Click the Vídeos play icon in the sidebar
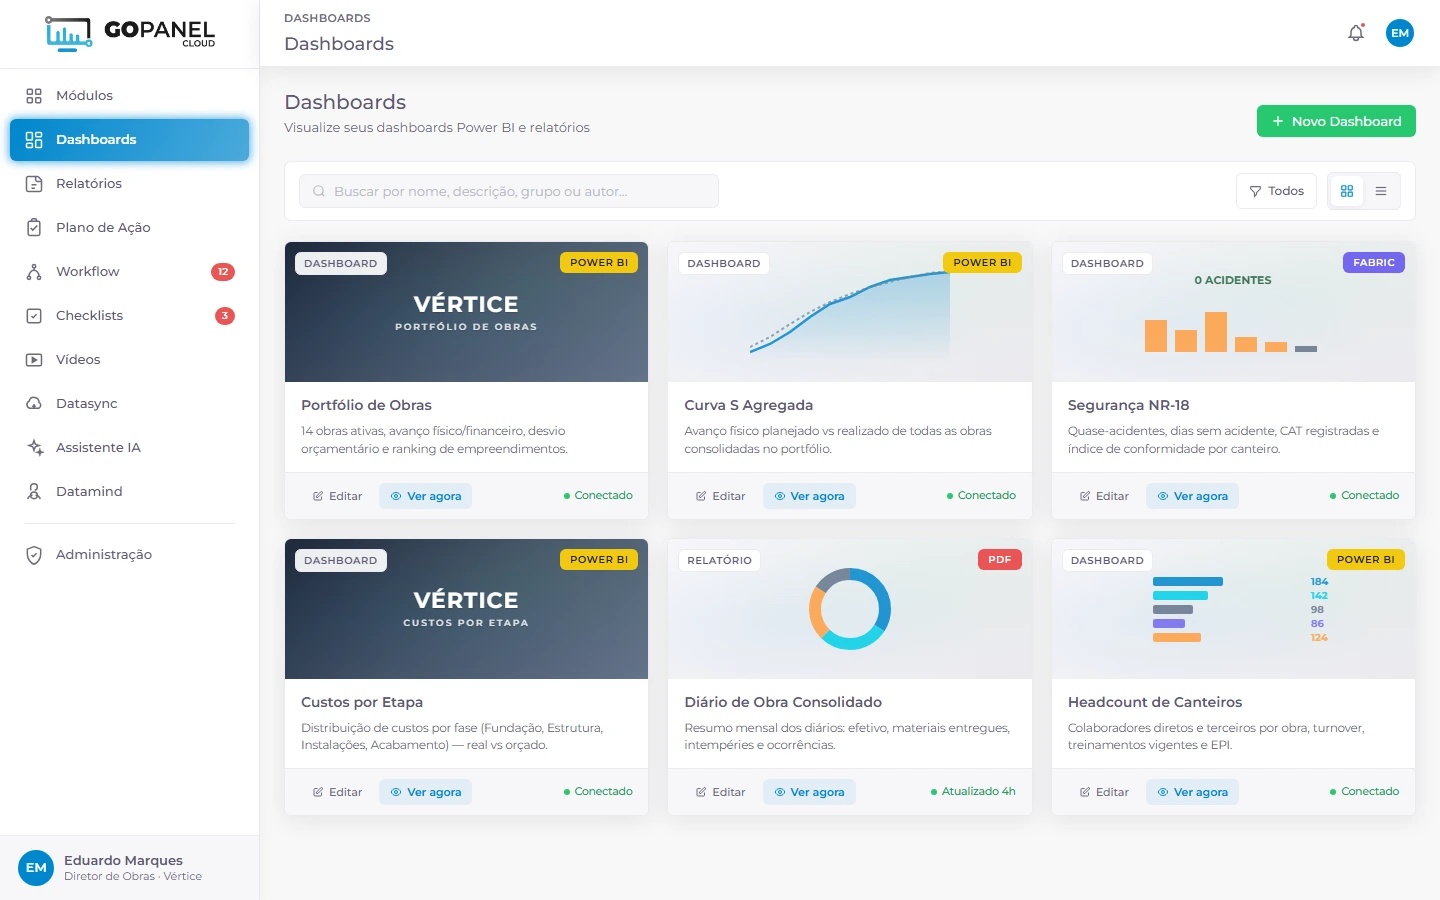 coord(34,360)
